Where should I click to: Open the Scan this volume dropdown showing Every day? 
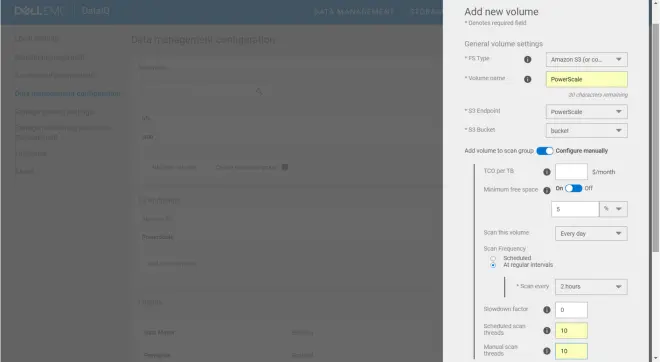point(591,233)
